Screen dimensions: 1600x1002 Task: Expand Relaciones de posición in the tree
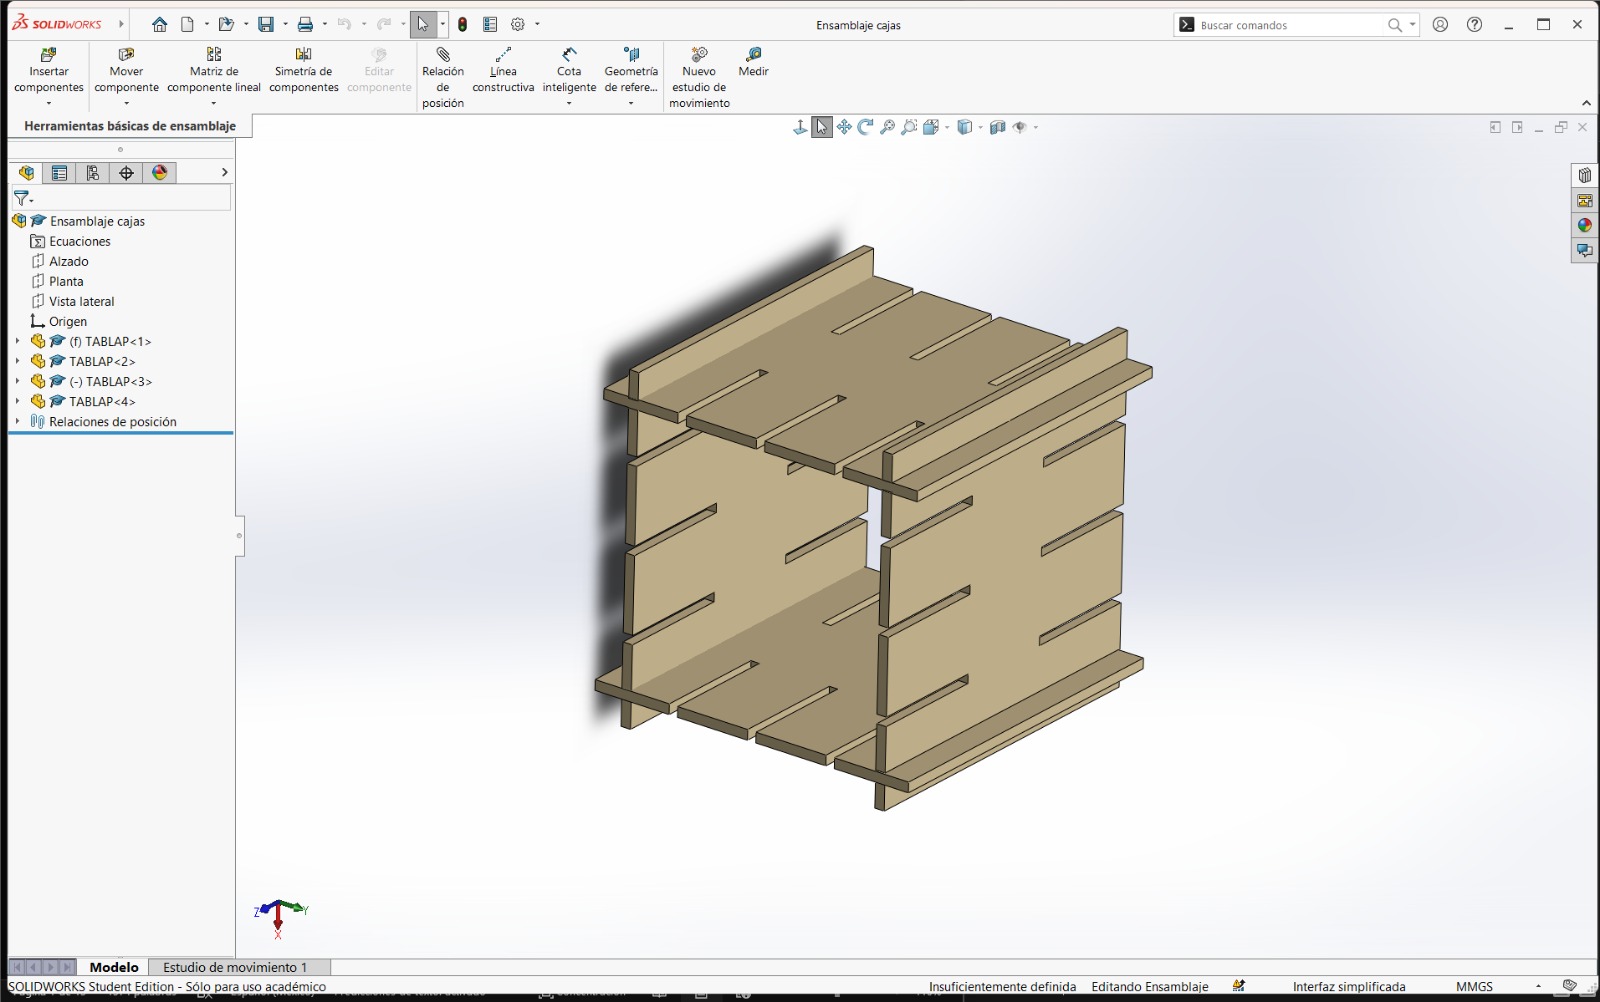[x=16, y=421]
